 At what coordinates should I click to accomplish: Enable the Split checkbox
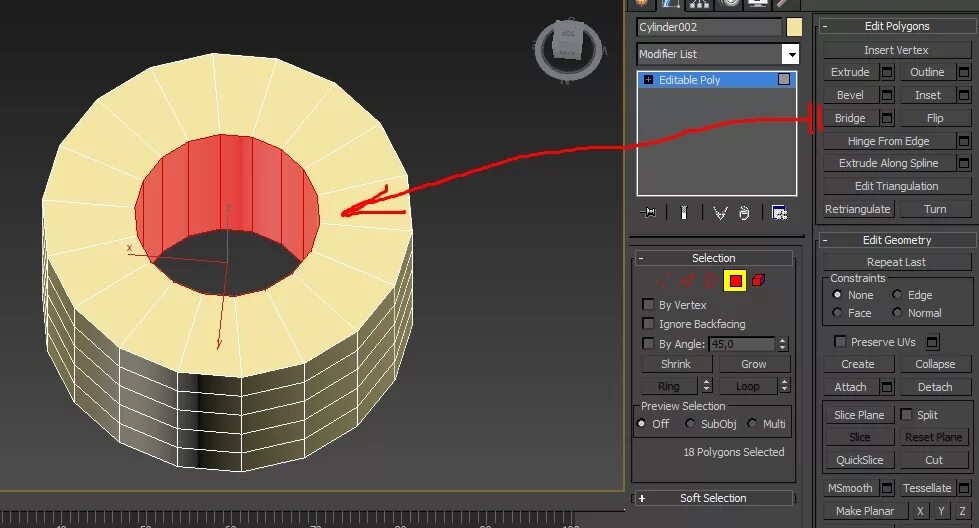coord(906,414)
